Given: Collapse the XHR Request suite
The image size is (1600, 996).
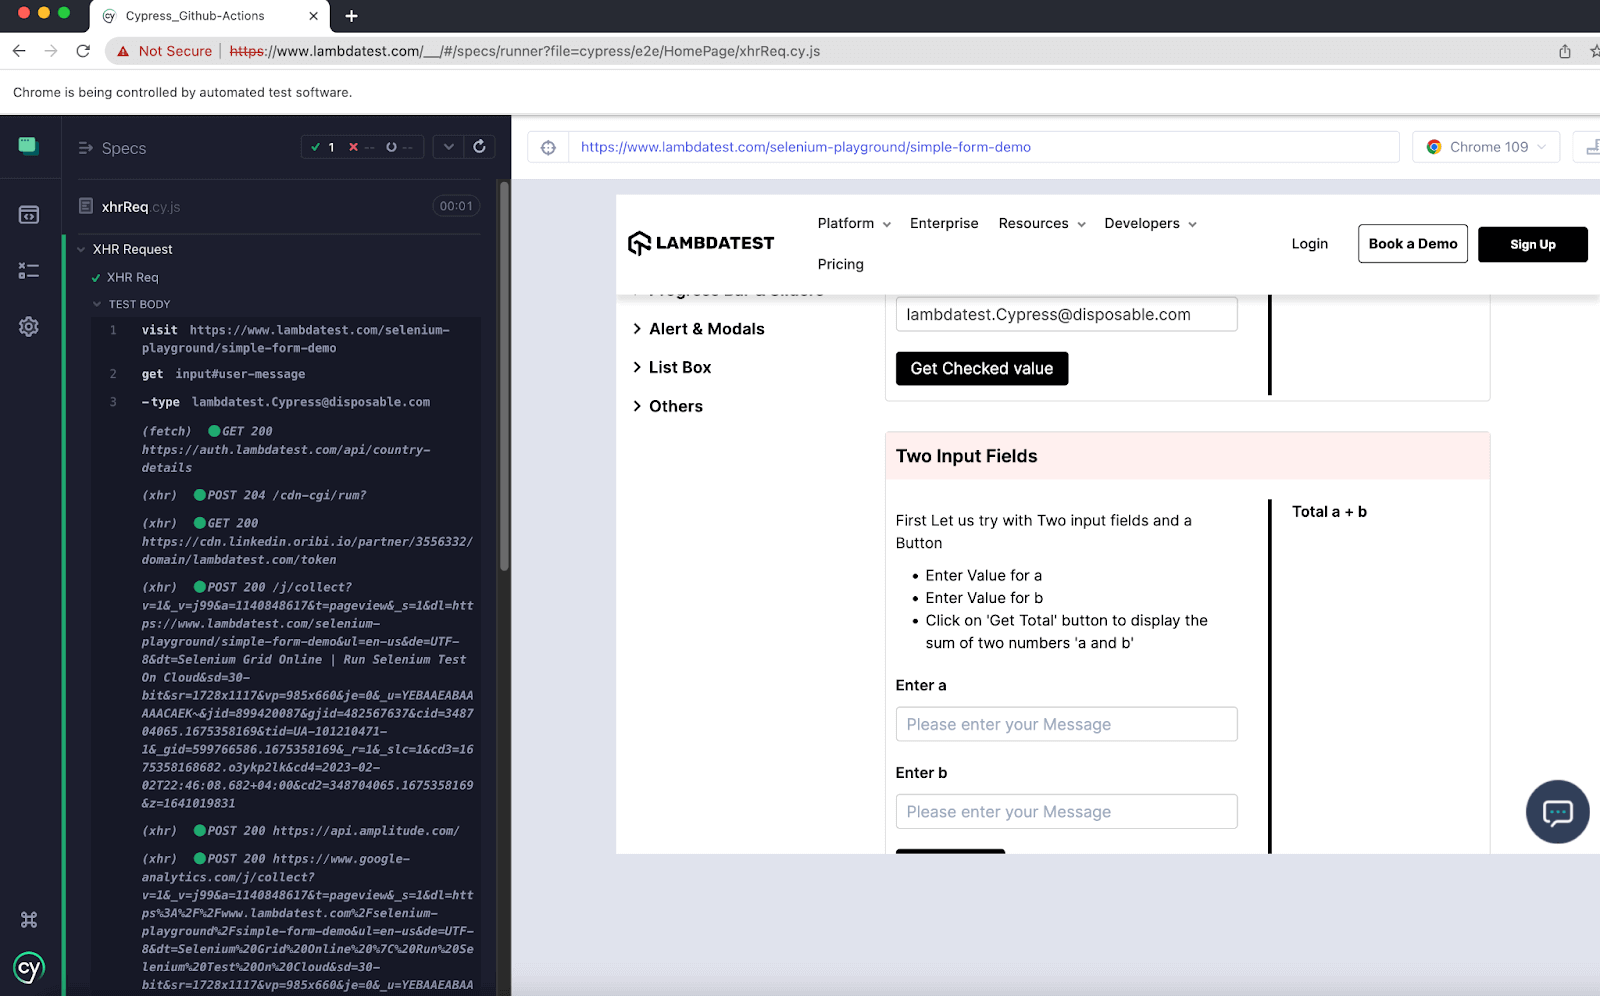Looking at the screenshot, I should pos(81,249).
